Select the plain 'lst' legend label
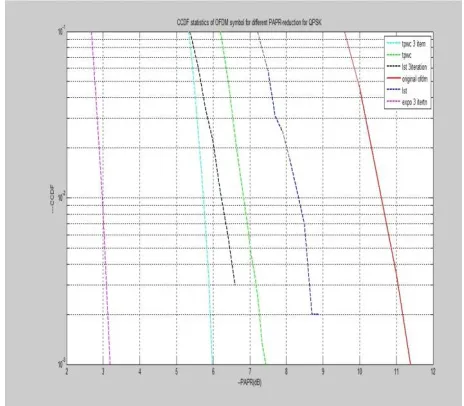The height and width of the screenshot is (406, 464). pos(404,90)
